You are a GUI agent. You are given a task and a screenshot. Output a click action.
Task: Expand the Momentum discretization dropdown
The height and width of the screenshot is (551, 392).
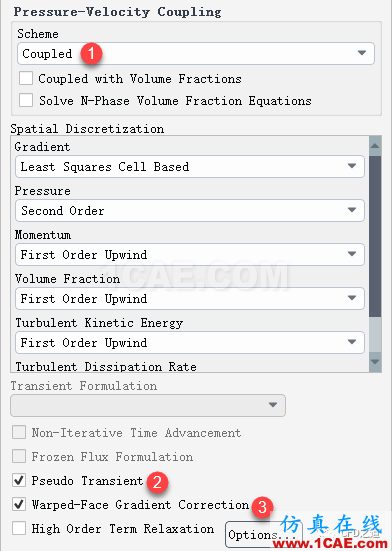pos(190,254)
